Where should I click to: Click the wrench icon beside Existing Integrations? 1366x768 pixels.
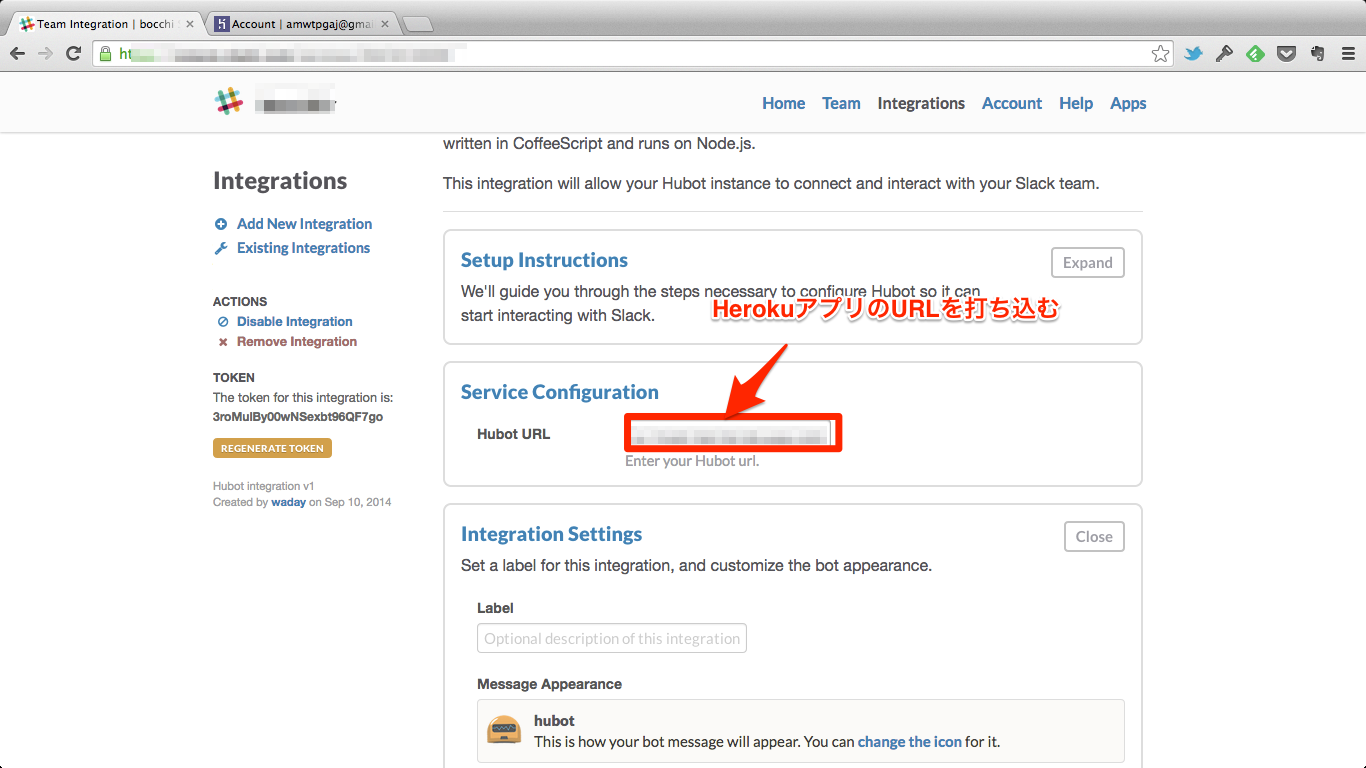coord(221,248)
